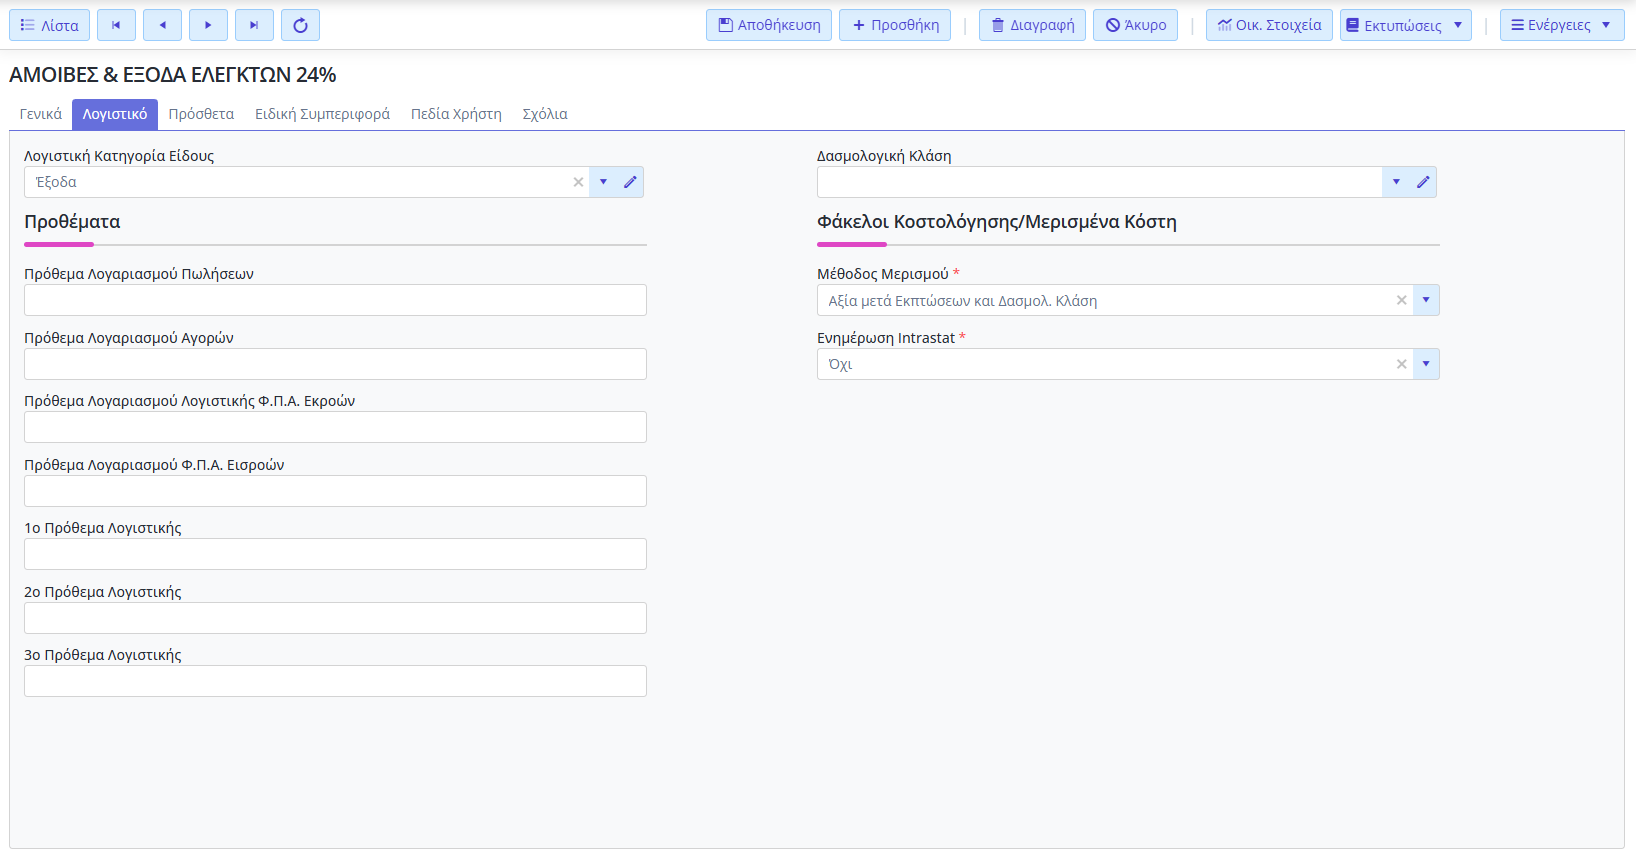Viewport: 1636px width, 856px height.
Task: Clear the Έξοδα category value
Action: (578, 182)
